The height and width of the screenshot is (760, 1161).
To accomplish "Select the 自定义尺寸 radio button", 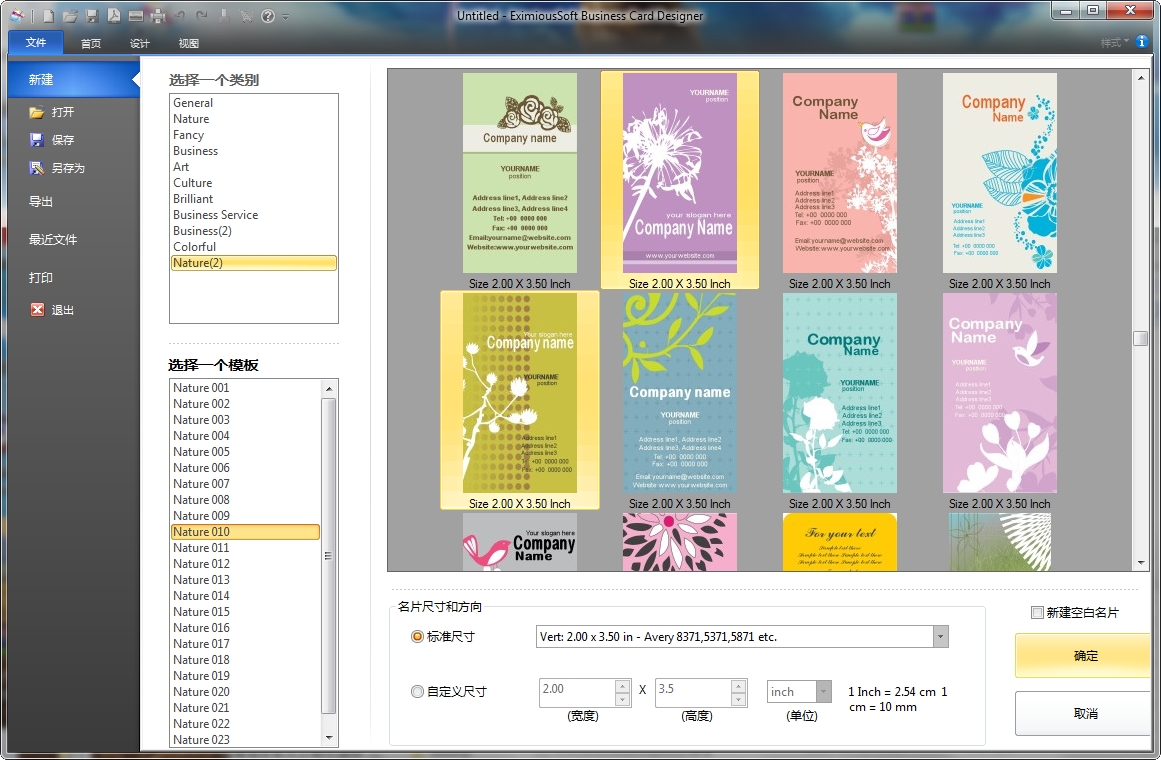I will (418, 691).
